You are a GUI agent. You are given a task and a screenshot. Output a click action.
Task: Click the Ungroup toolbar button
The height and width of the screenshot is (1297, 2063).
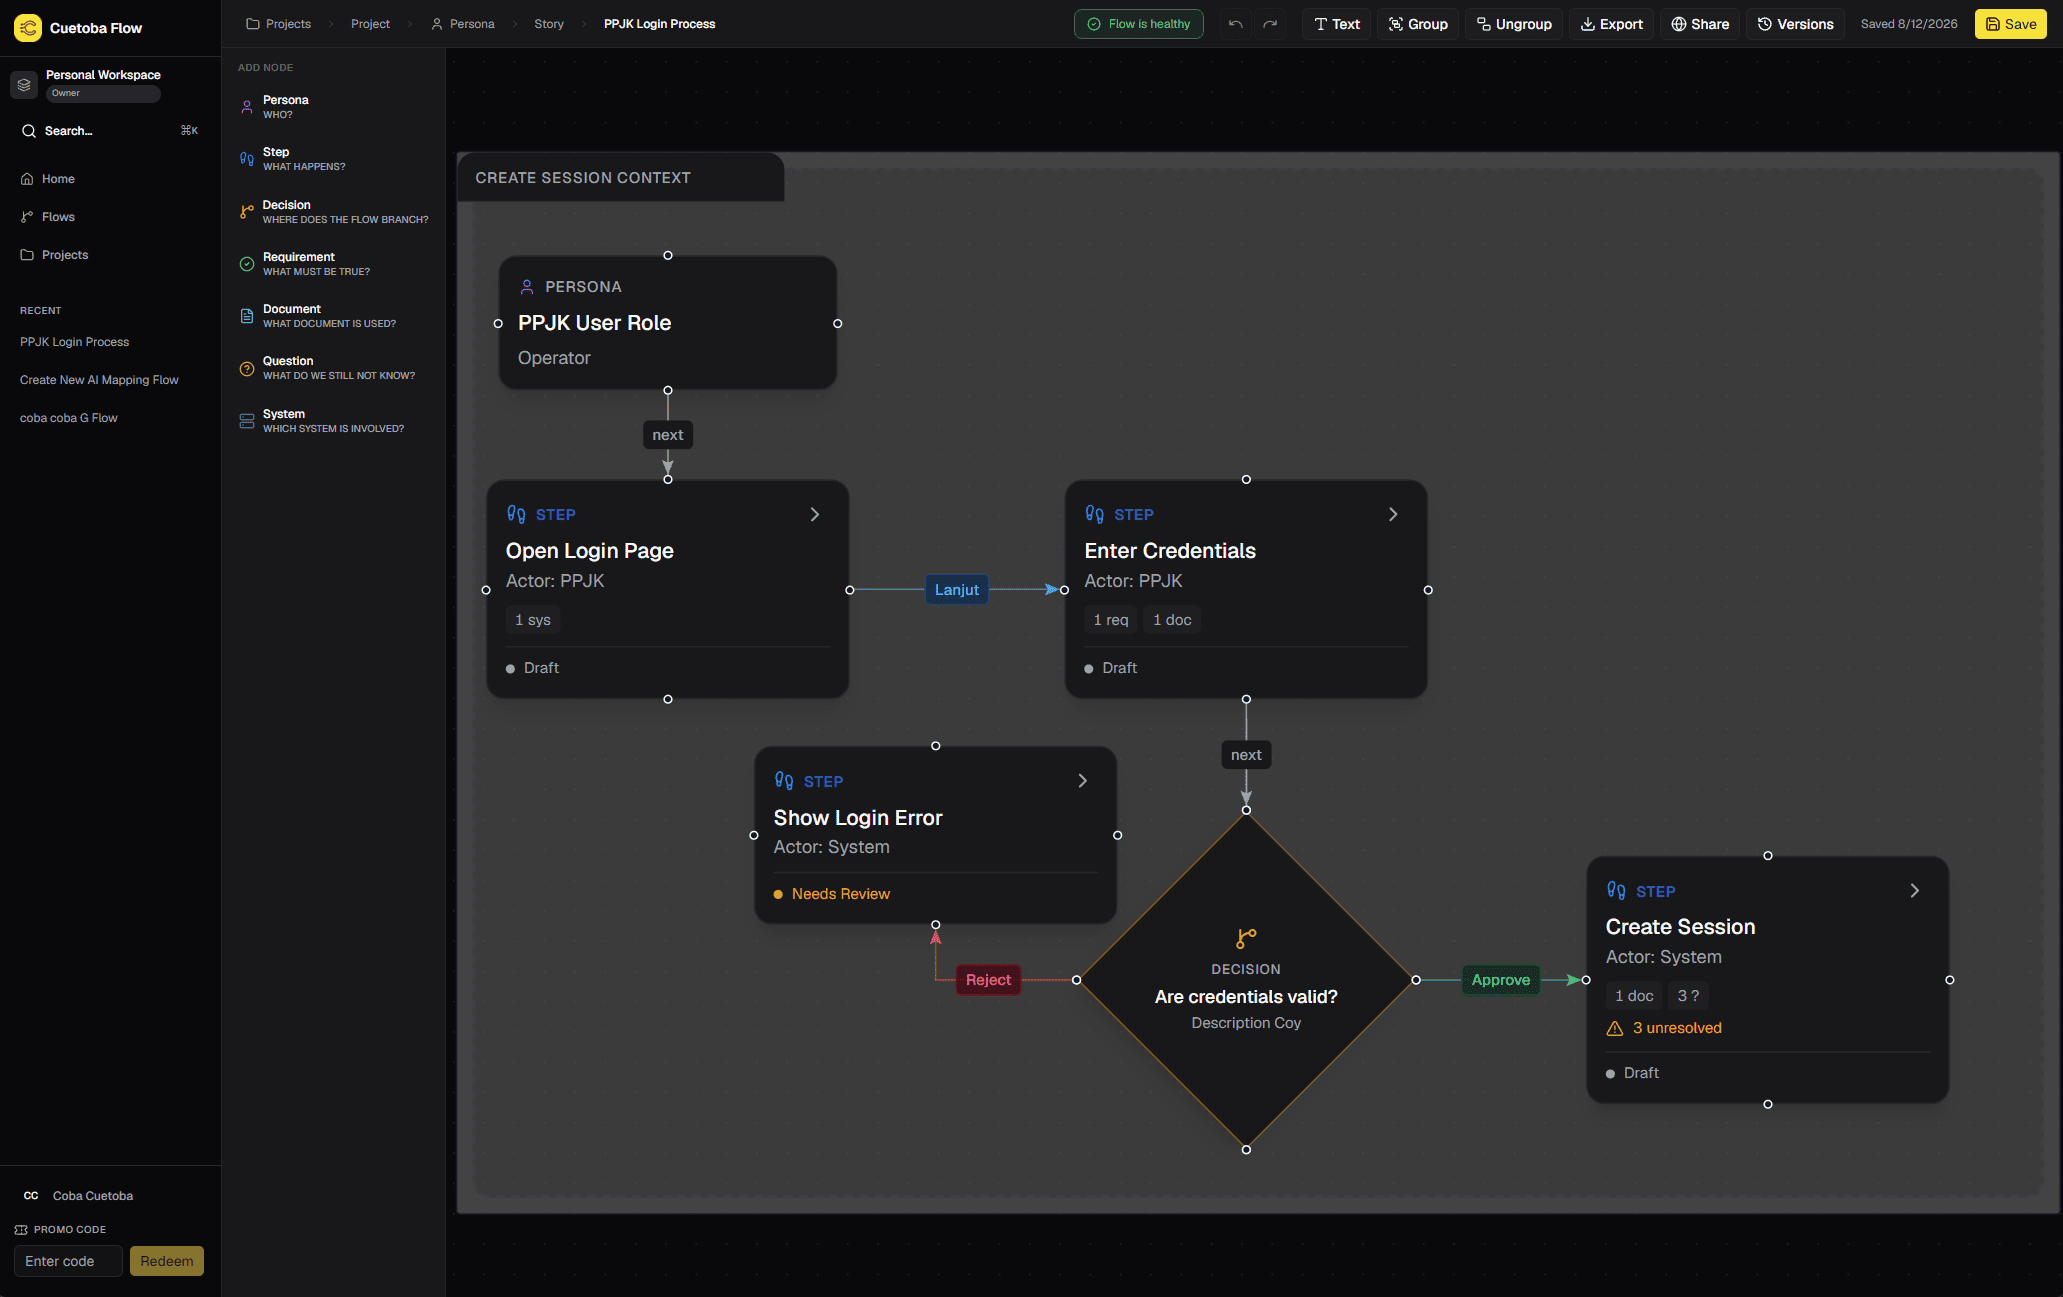(x=1514, y=24)
